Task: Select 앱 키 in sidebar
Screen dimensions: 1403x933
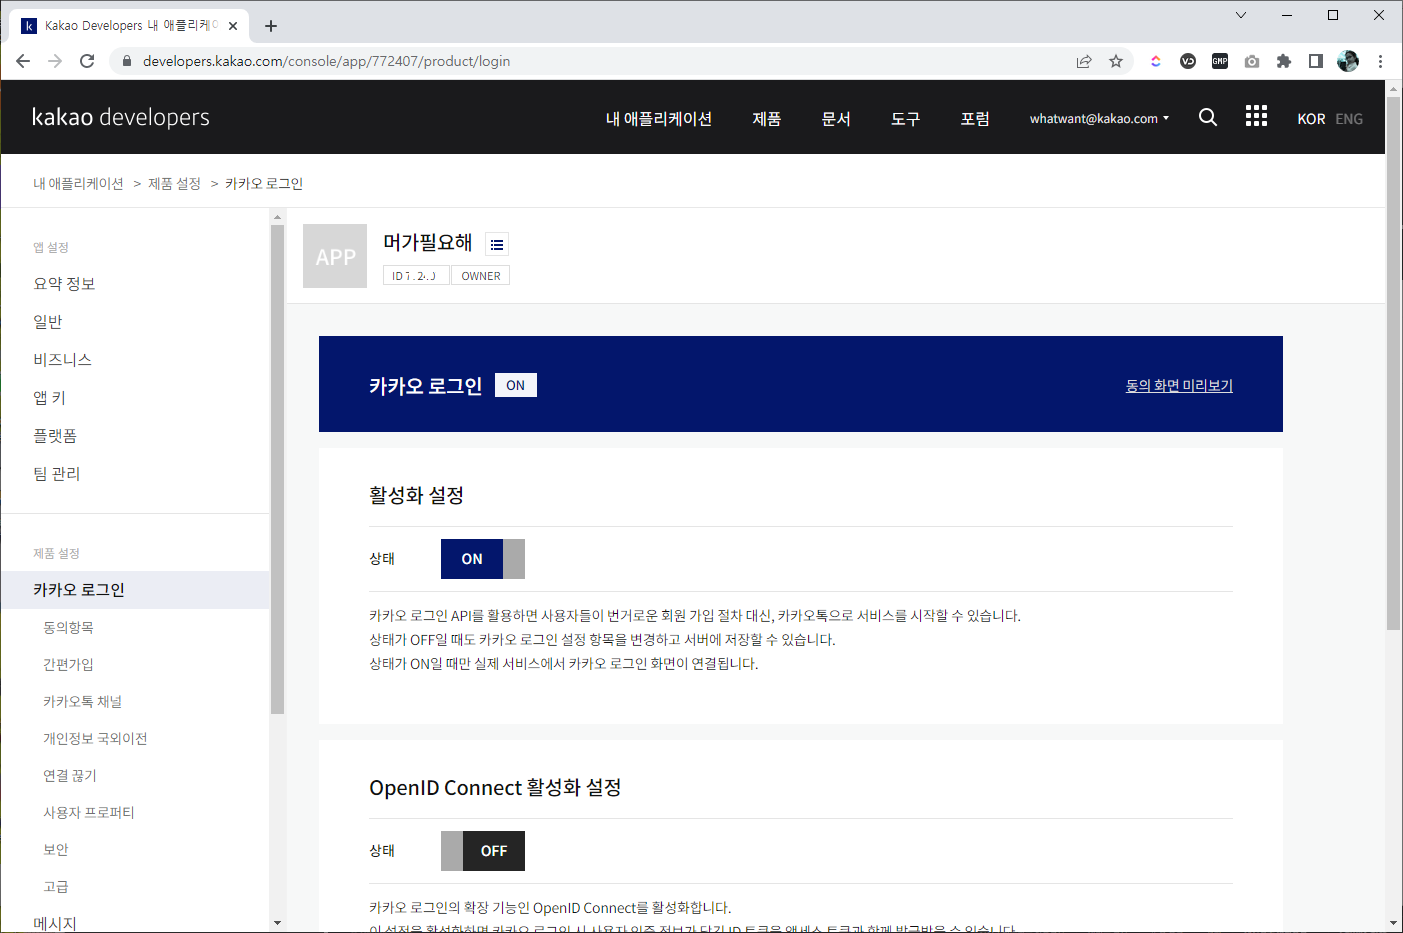Action: (49, 397)
